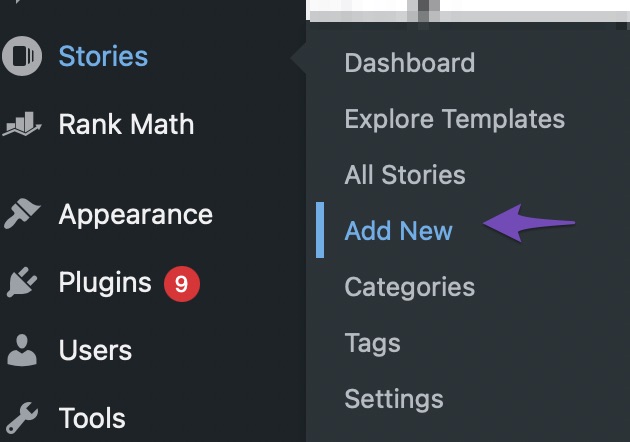Click the Stories circular icon
630x442 pixels.
point(22,56)
